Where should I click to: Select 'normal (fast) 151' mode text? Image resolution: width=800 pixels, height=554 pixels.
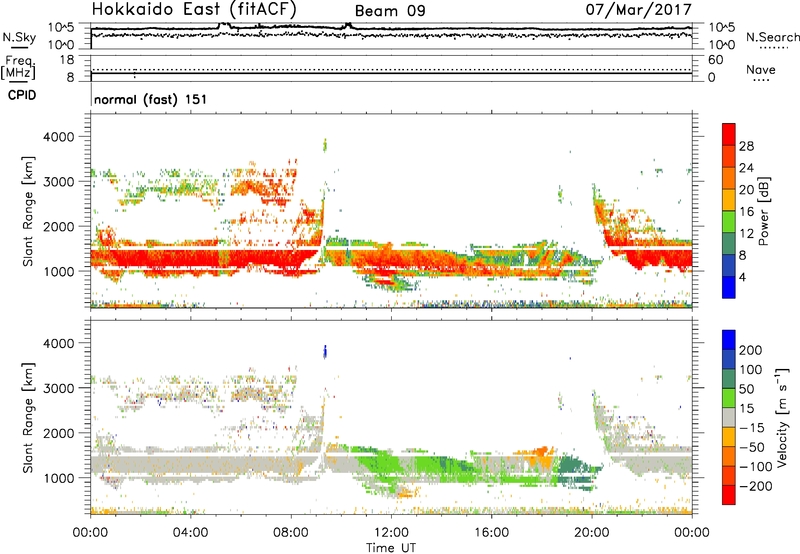[151, 99]
